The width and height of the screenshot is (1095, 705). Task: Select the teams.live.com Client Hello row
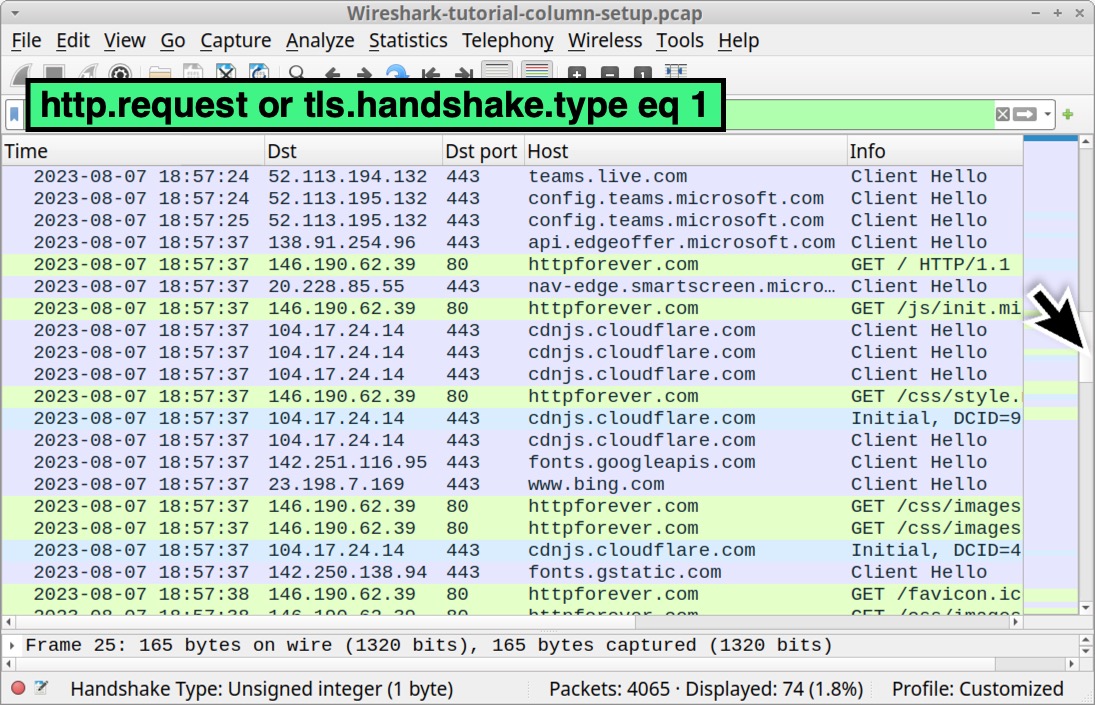512,176
